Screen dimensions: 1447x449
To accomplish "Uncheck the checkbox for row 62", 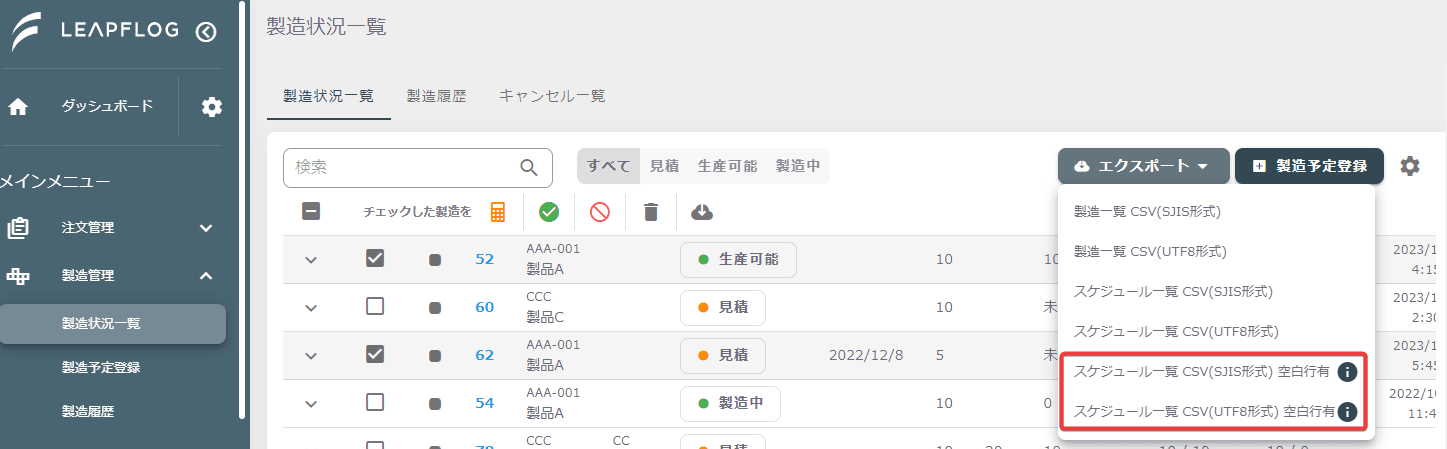I will 375,354.
